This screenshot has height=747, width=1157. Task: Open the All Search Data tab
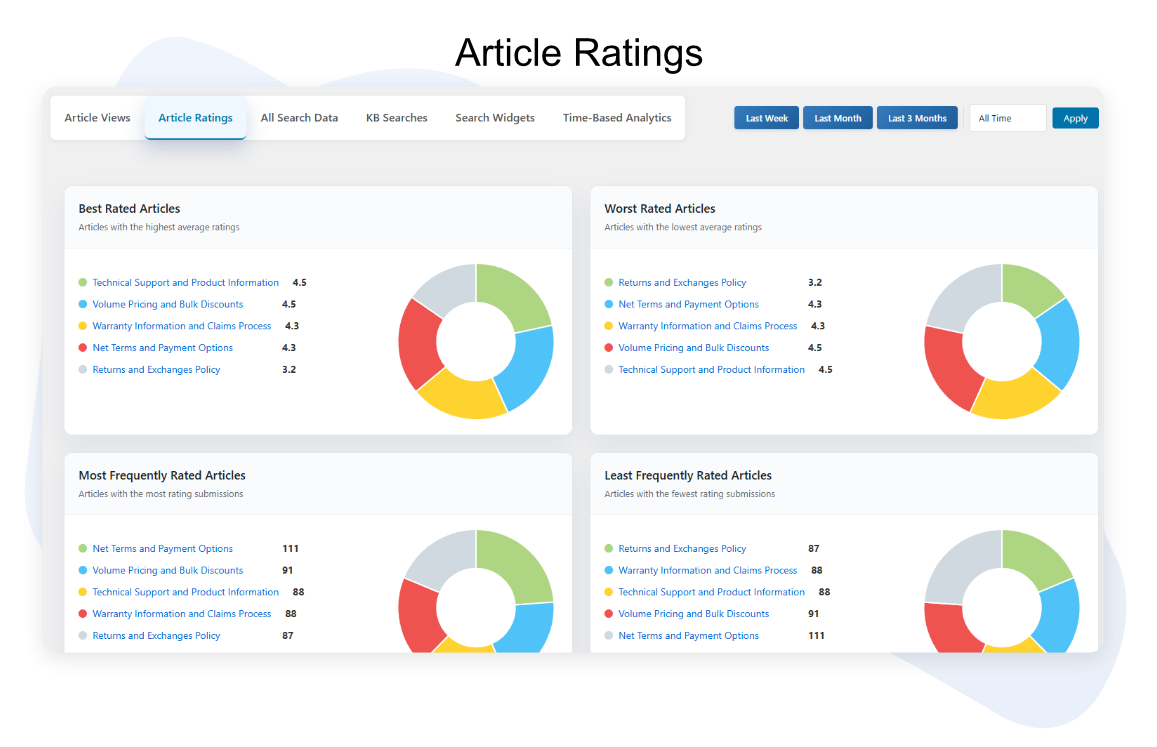[x=299, y=118]
